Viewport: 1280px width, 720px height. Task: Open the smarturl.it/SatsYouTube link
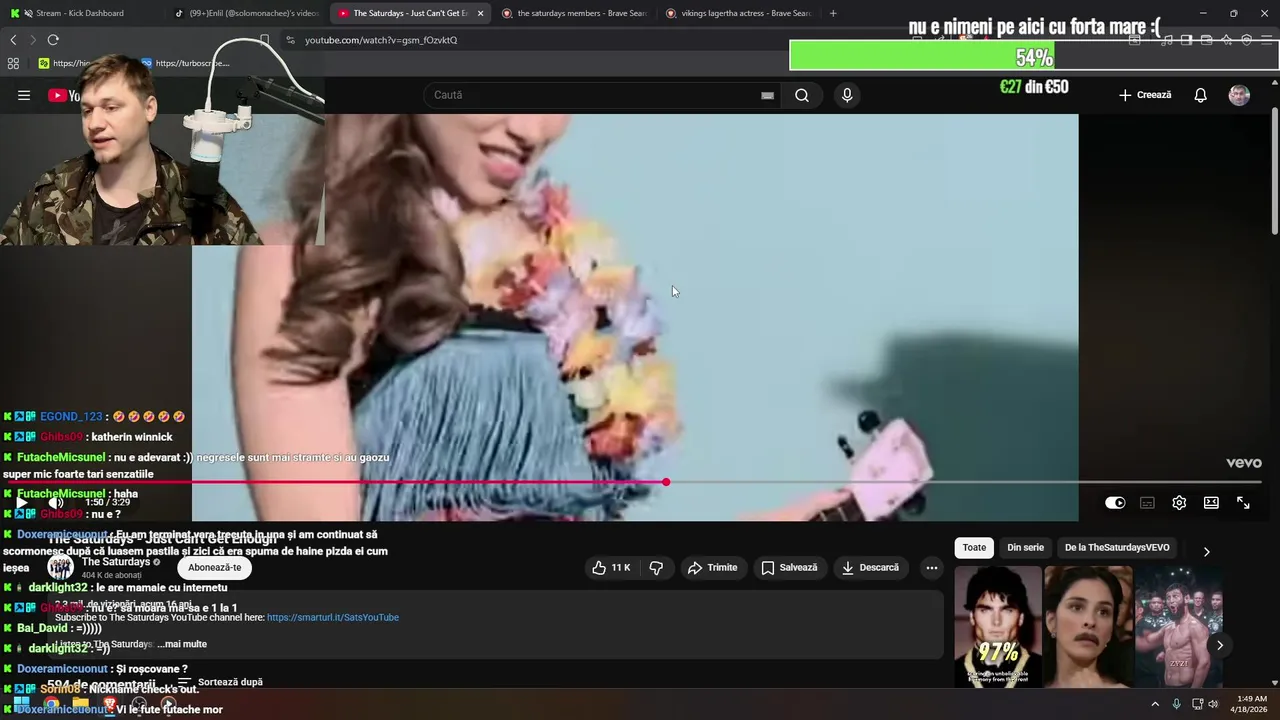pyautogui.click(x=333, y=617)
